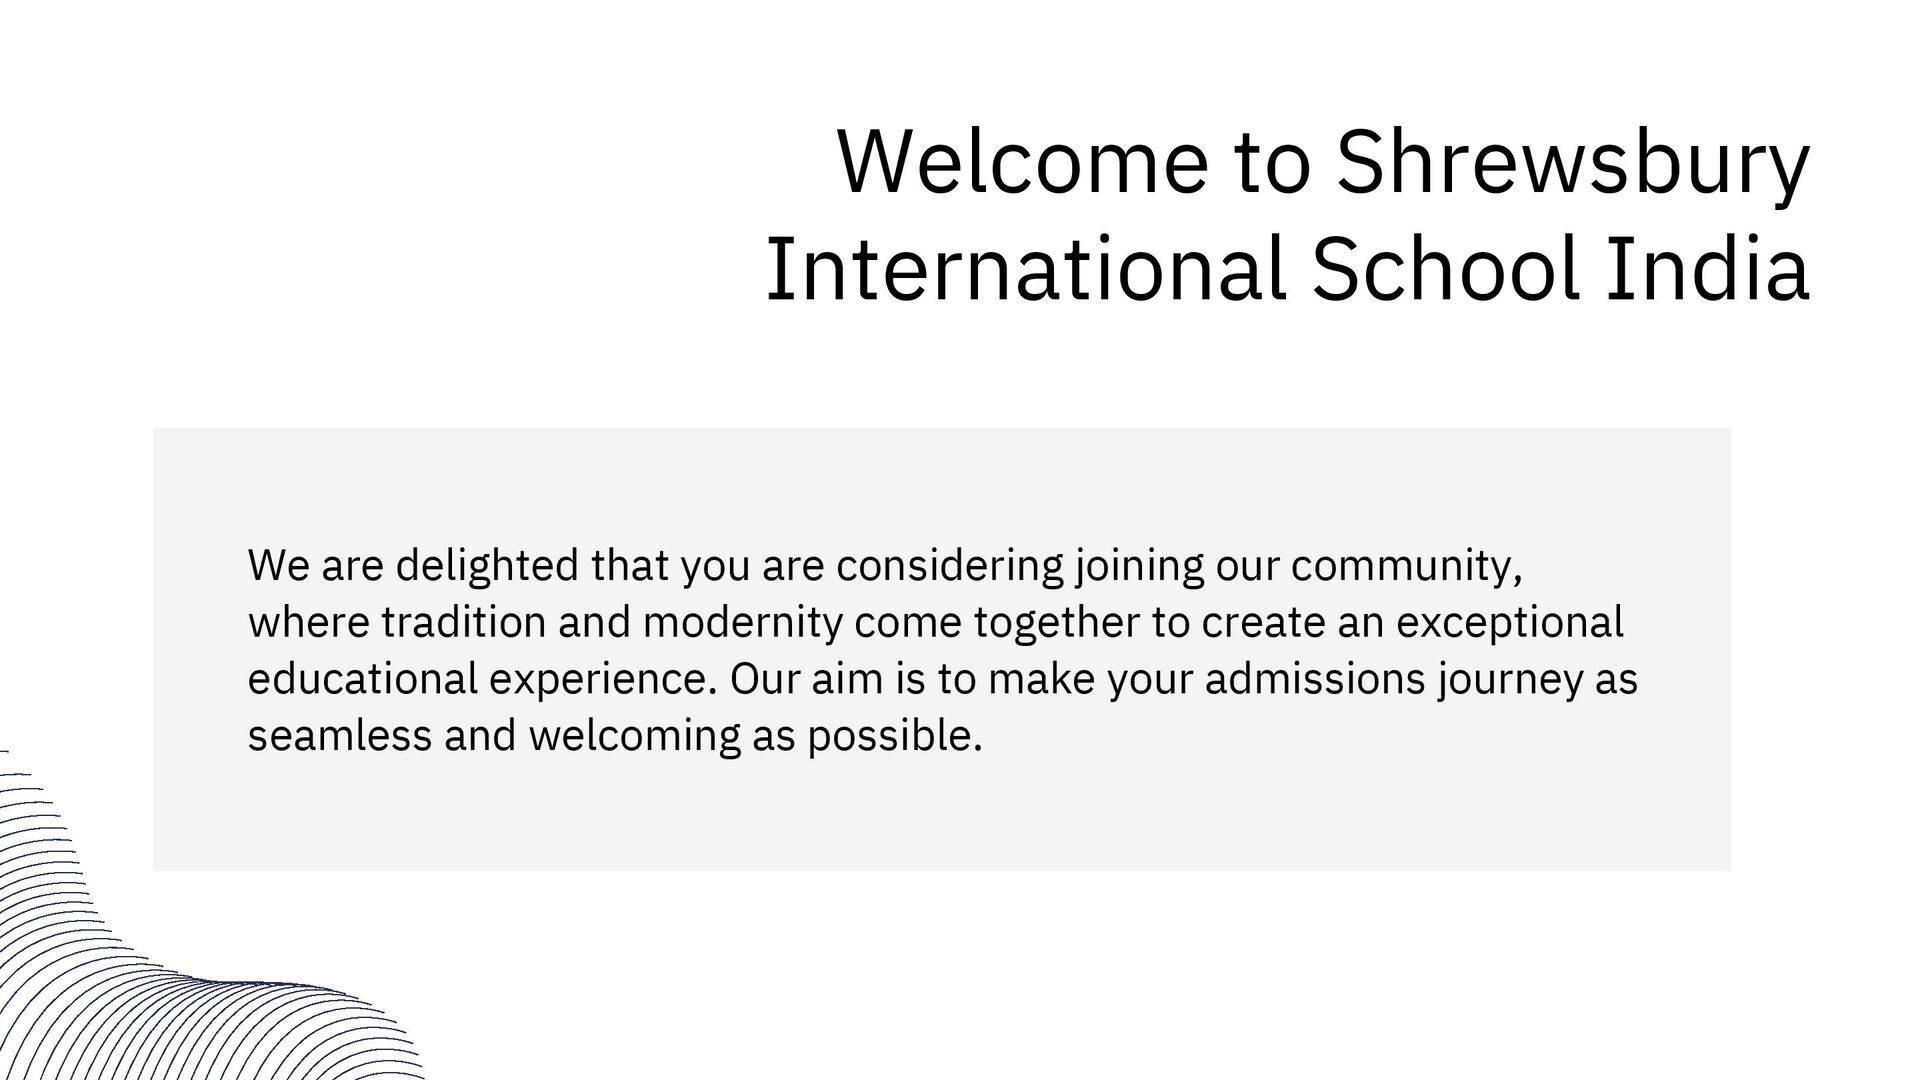Click the word 'delighted' in the paragraph
The image size is (1920, 1080).
pyautogui.click(x=487, y=567)
